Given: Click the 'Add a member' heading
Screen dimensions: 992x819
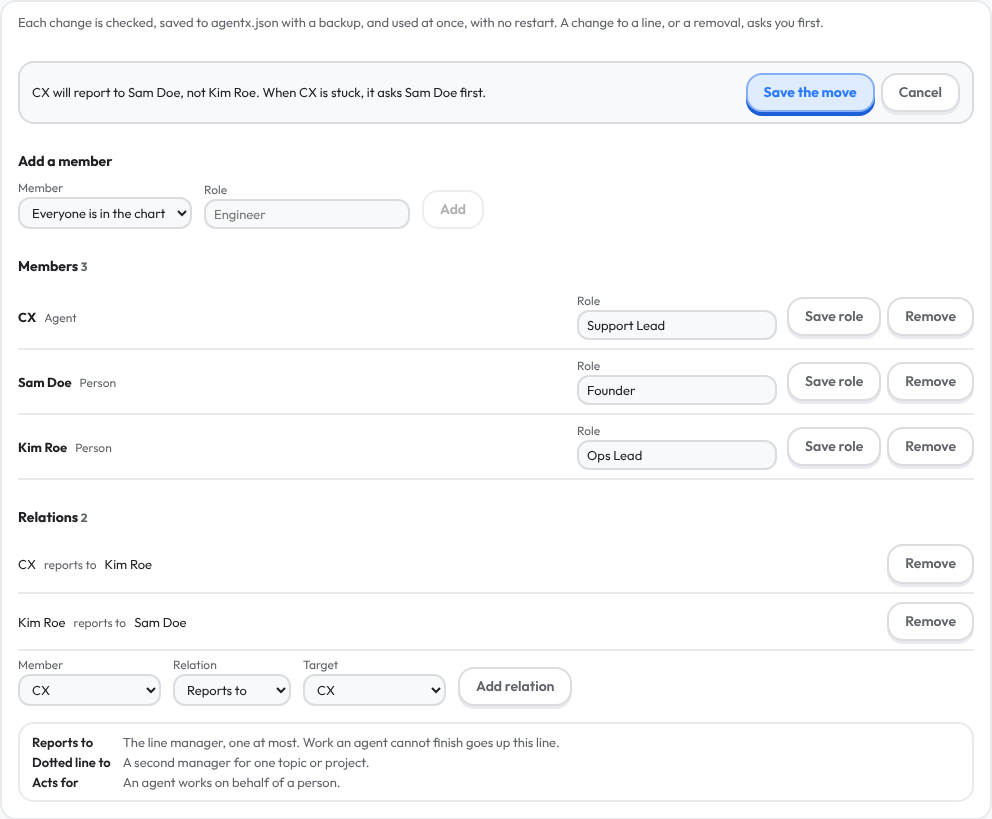Looking at the screenshot, I should click(x=65, y=161).
